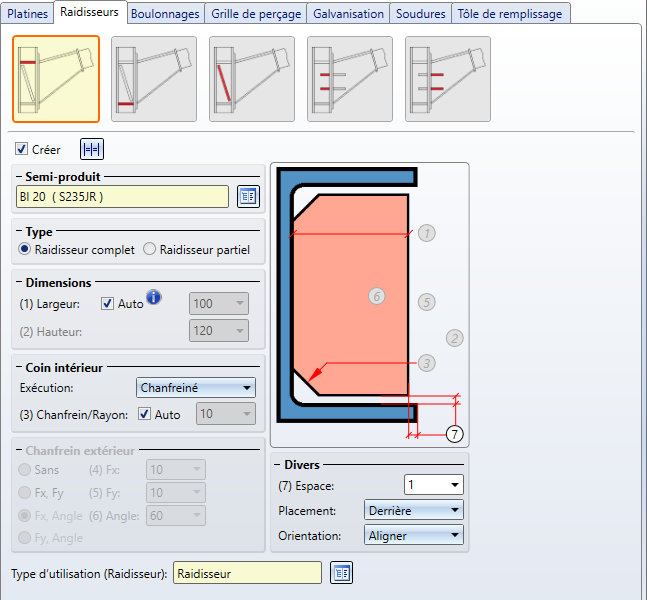Screen dimensions: 647x600
Task: Open the Semi-produit catalog browser icon
Action: pyautogui.click(x=248, y=196)
